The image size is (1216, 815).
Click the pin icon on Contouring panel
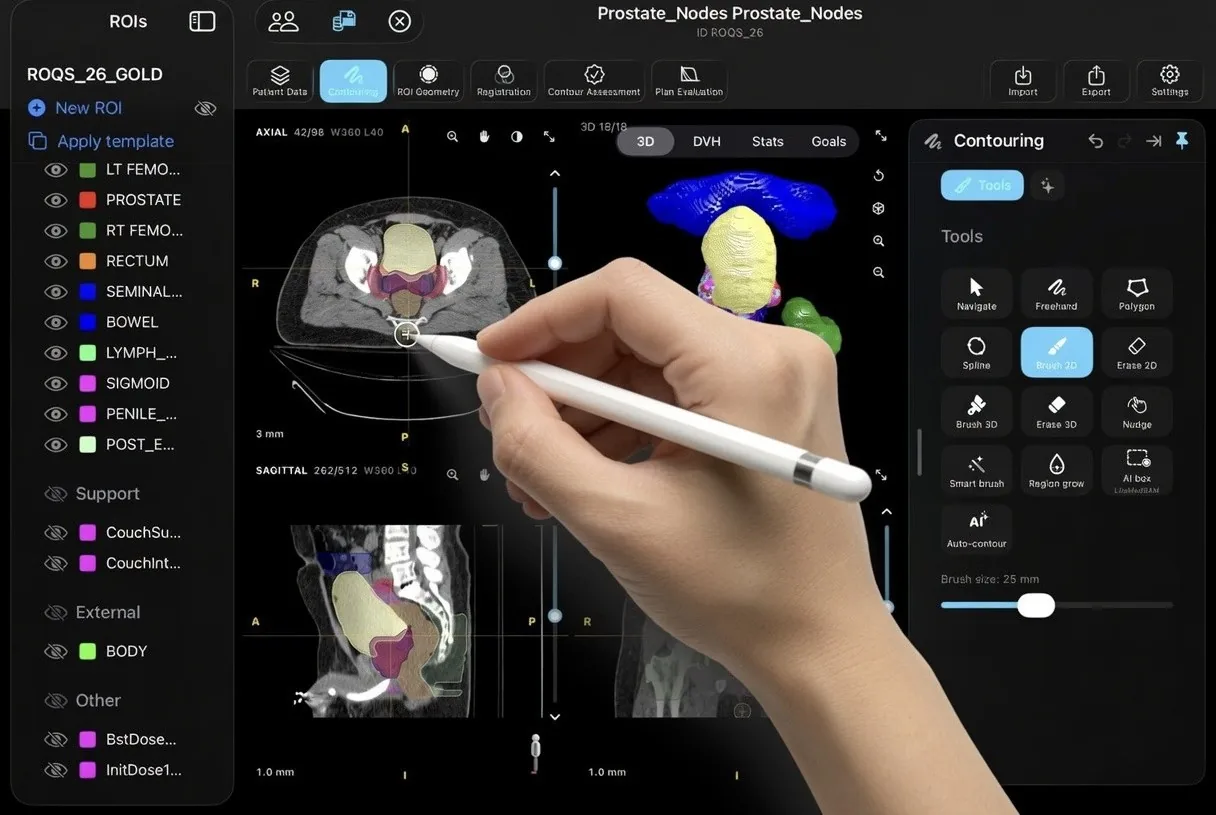click(x=1182, y=141)
